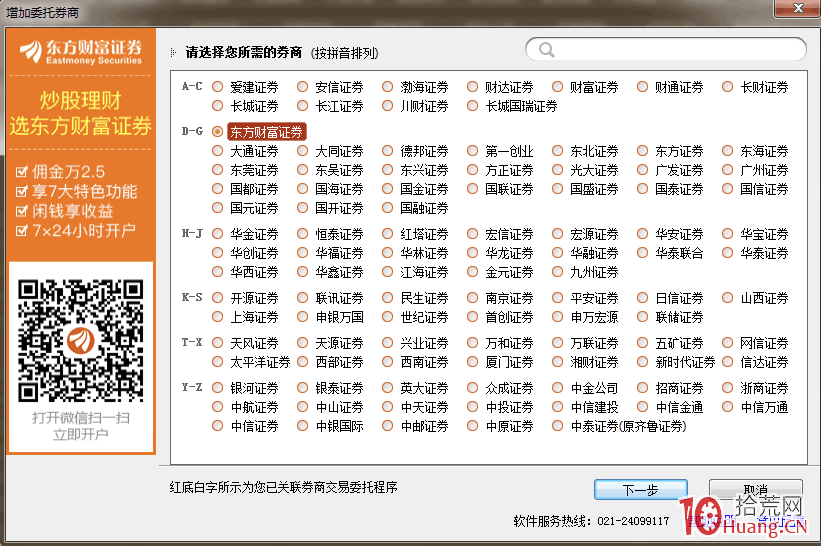The height and width of the screenshot is (546, 821).
Task: Select the 爱建证券 radio option
Action: (x=217, y=87)
